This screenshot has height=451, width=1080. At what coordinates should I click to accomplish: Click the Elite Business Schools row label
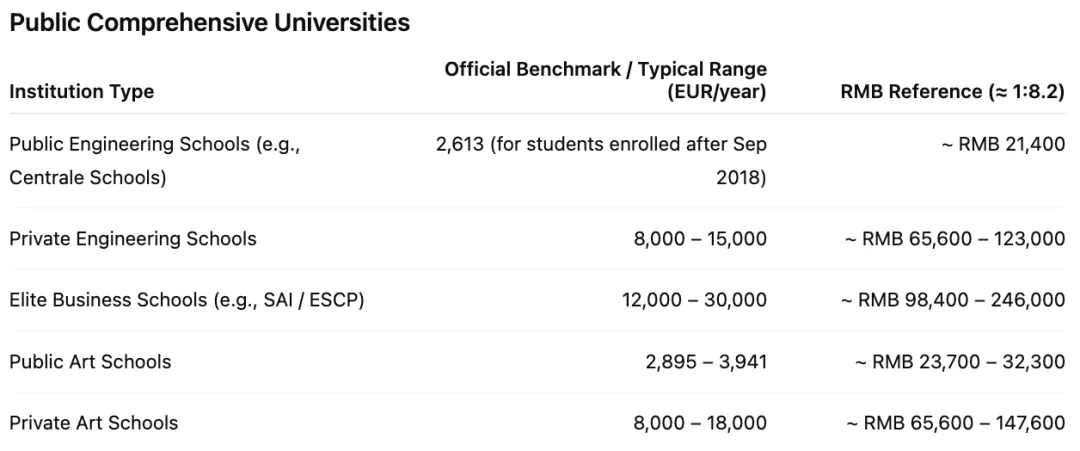[186, 300]
